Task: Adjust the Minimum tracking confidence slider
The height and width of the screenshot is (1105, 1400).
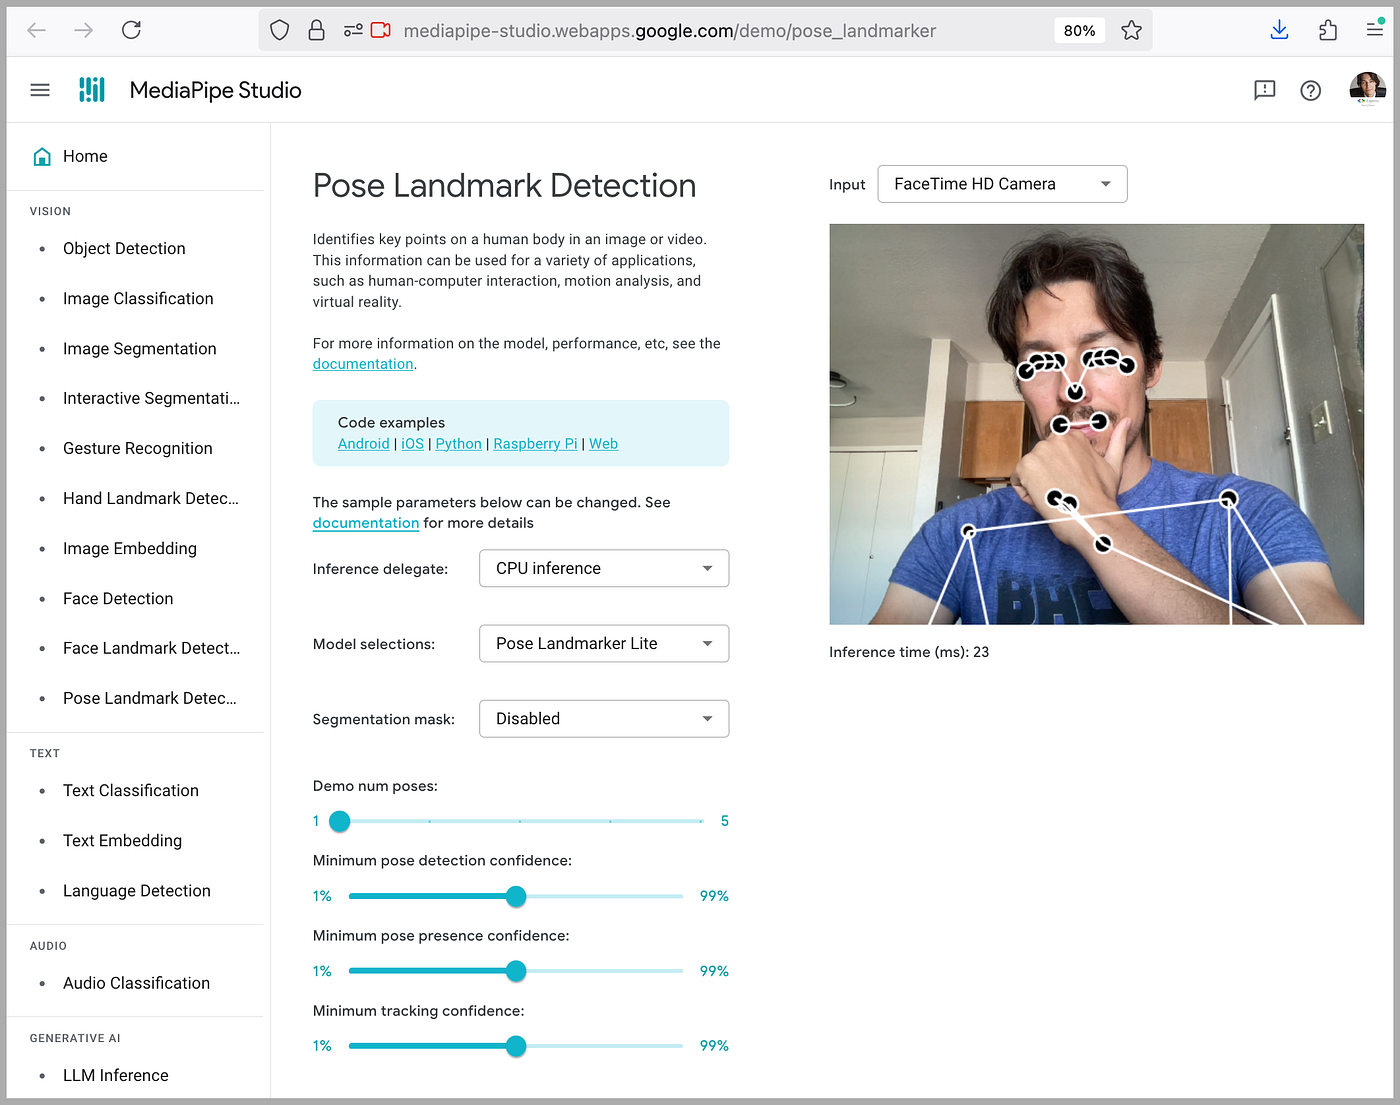Action: (516, 1045)
